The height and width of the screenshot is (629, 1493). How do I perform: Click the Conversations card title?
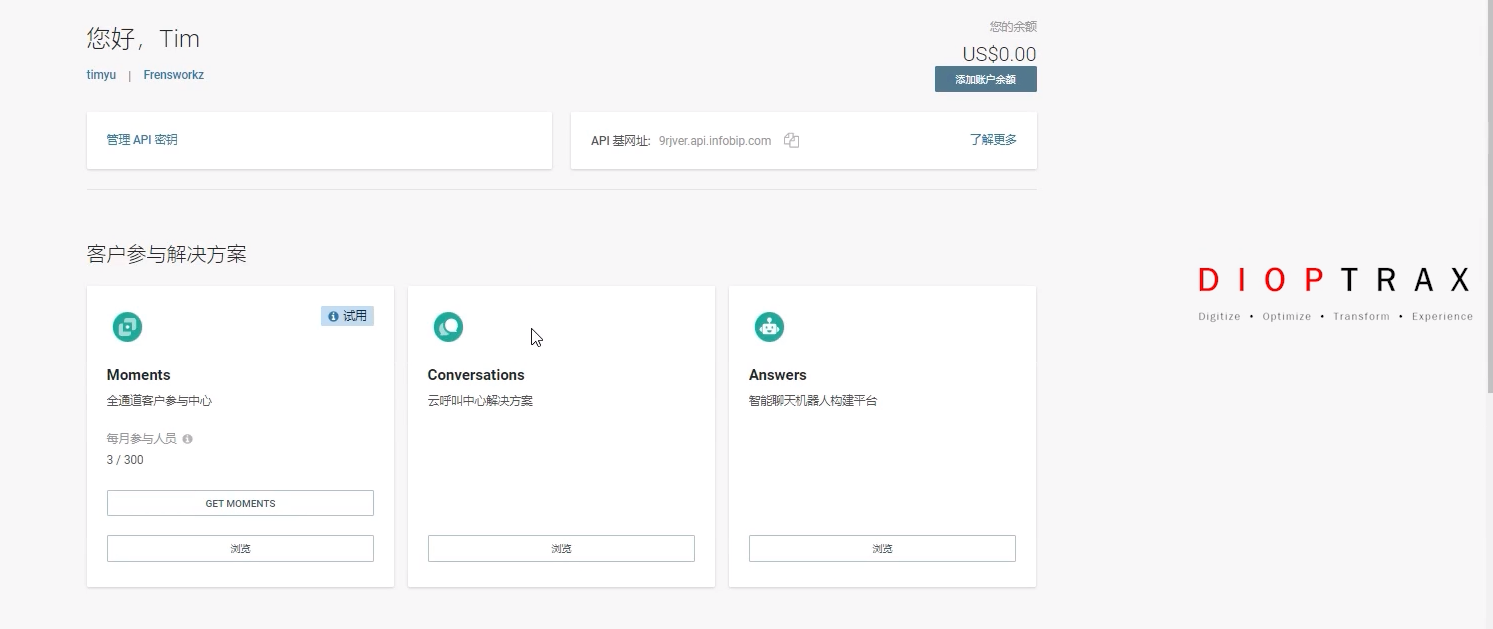click(x=476, y=375)
